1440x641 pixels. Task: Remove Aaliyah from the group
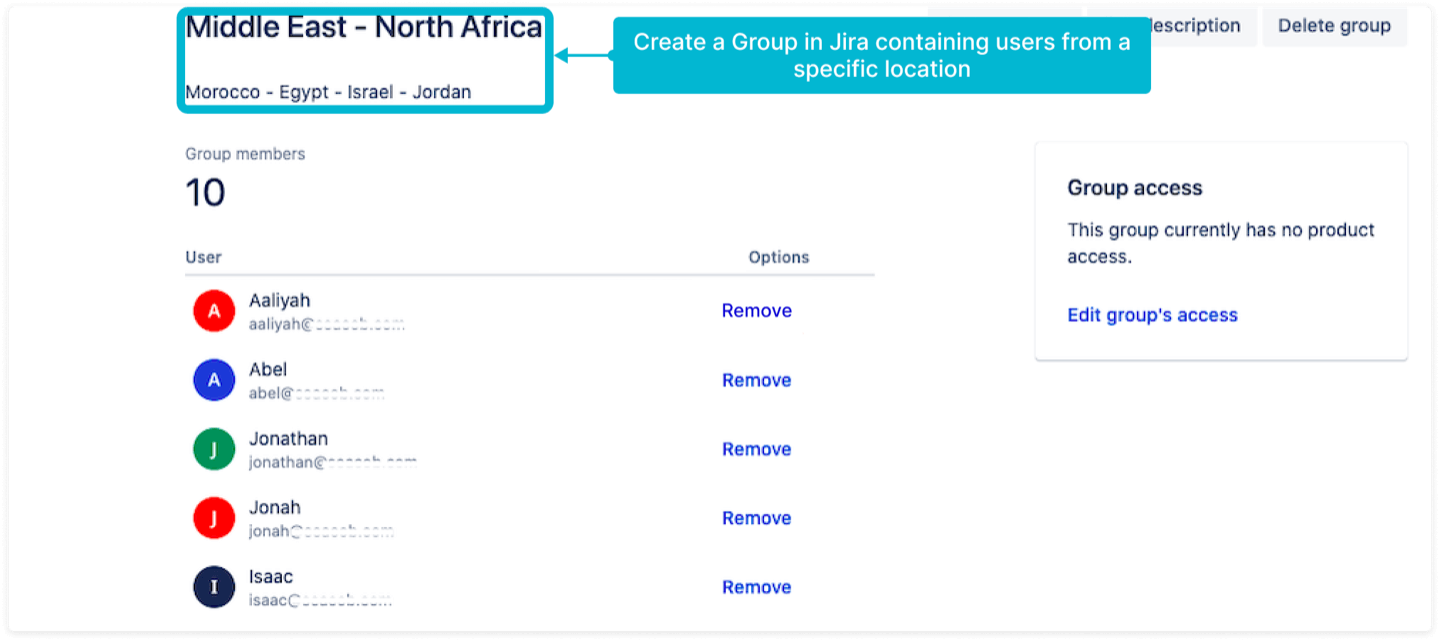pyautogui.click(x=756, y=311)
